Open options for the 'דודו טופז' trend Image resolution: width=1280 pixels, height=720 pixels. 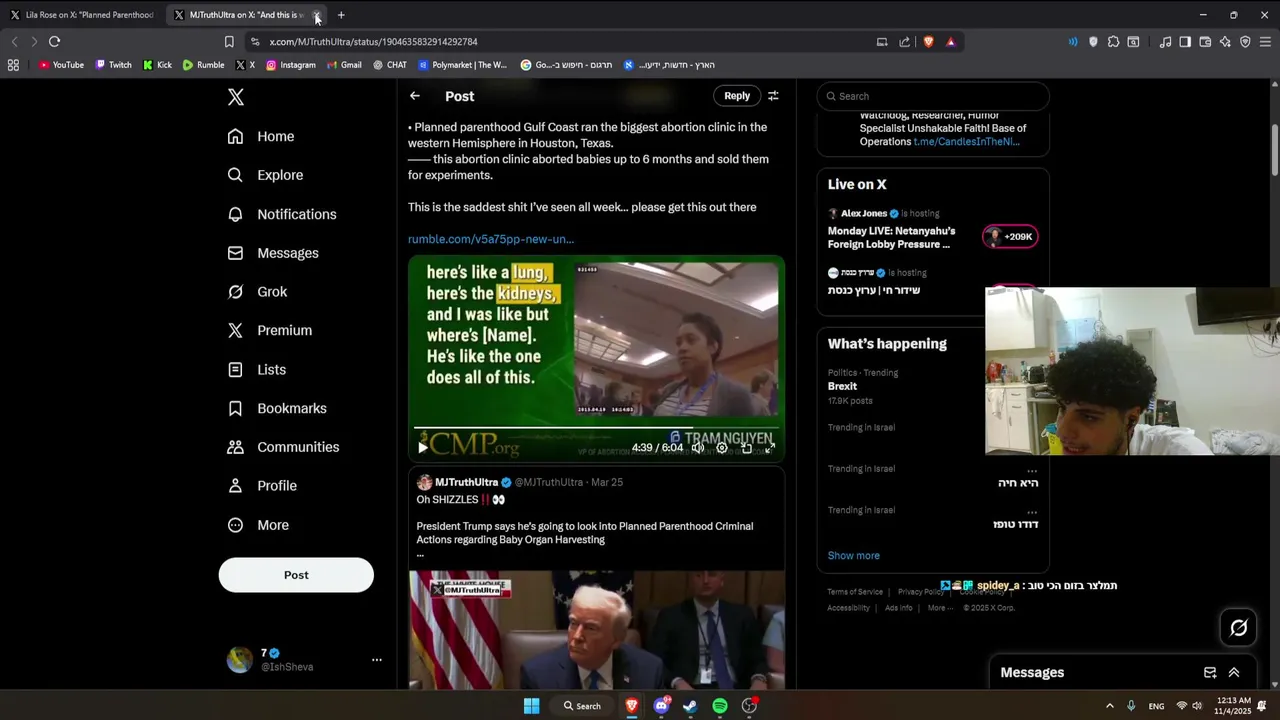coord(1032,511)
